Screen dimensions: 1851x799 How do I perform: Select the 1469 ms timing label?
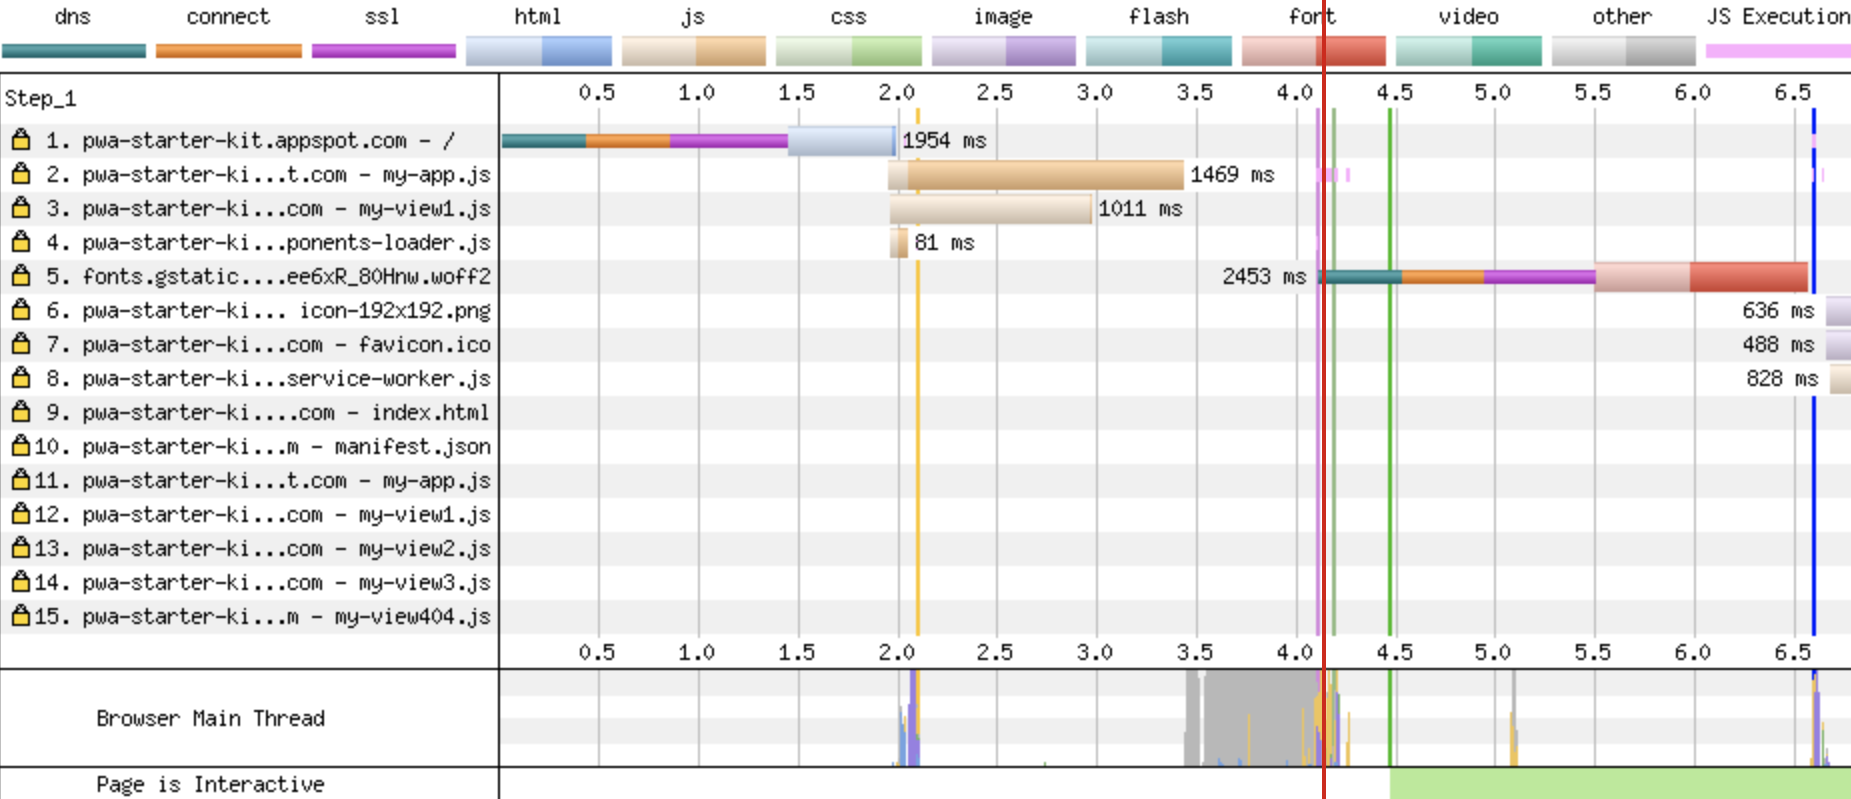click(1232, 174)
